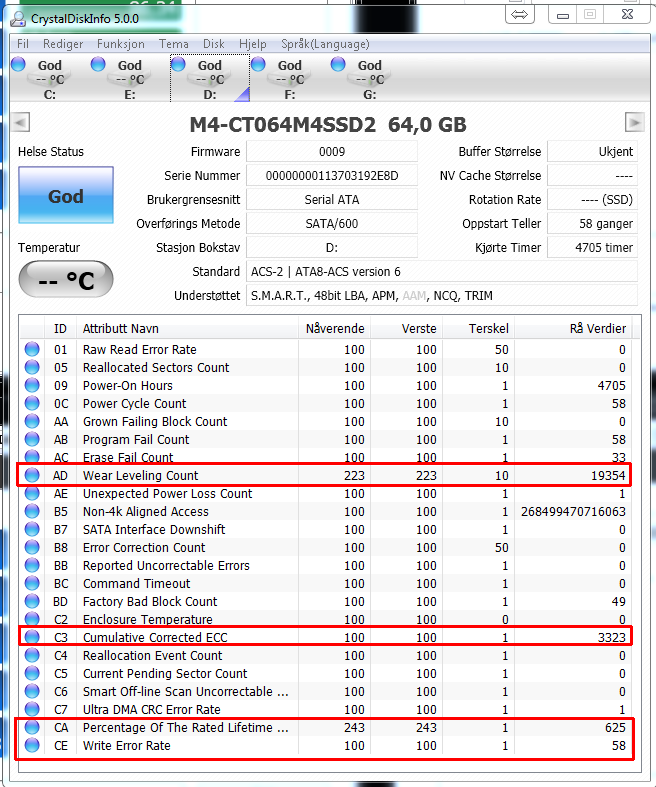
Task: Open the Hjelp menu
Action: (253, 44)
